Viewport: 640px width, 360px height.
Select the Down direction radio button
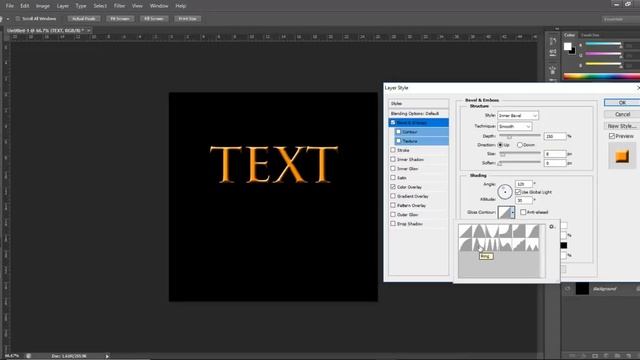[520, 145]
